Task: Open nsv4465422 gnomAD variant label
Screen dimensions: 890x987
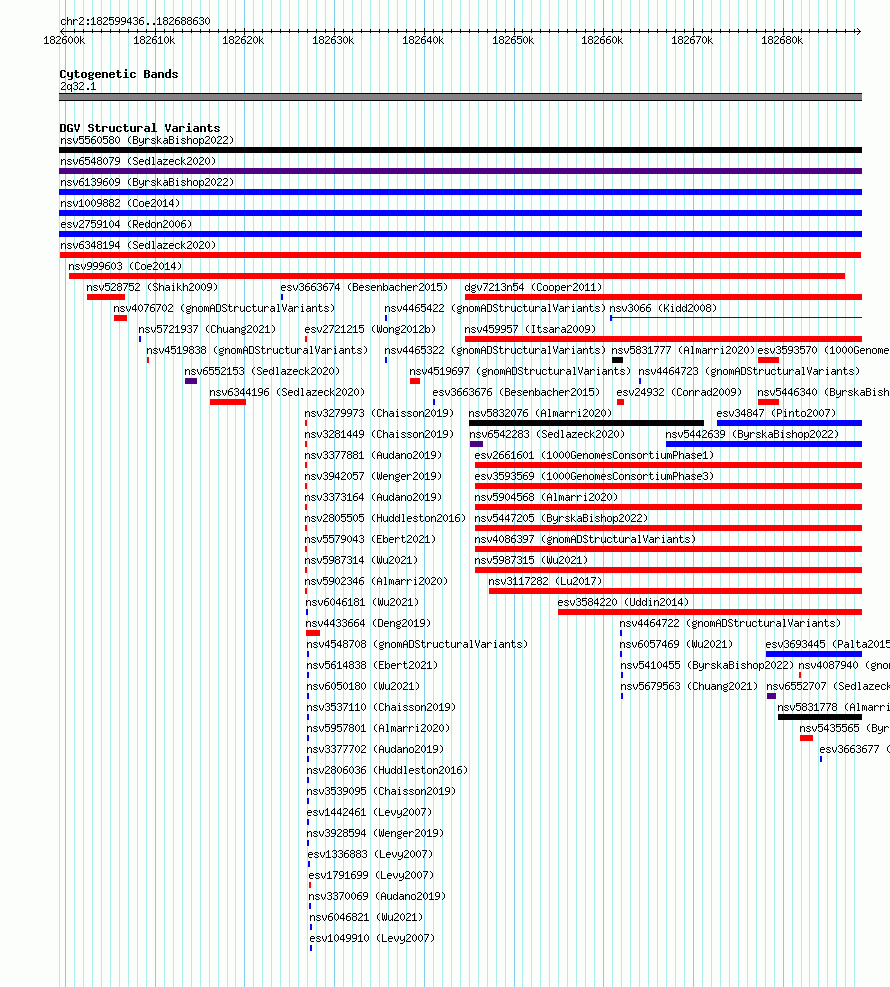Action: [x=495, y=308]
